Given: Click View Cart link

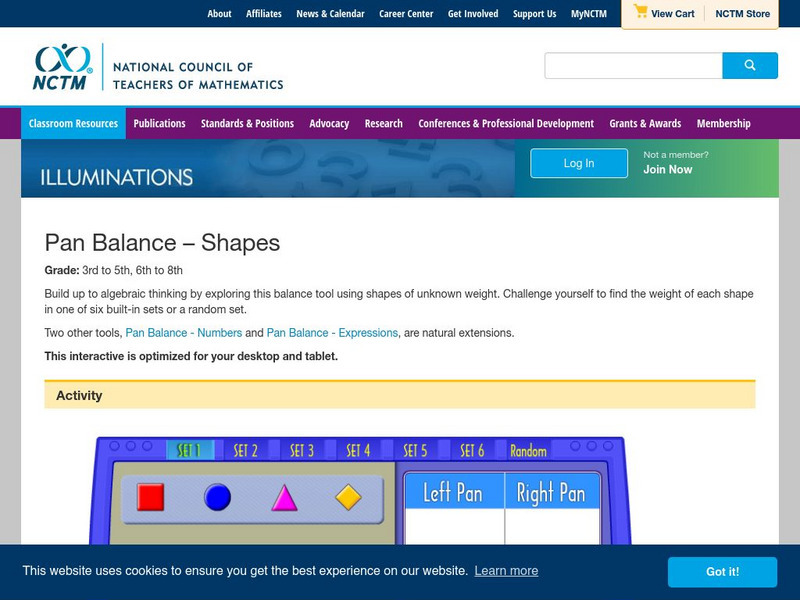Looking at the screenshot, I should [x=672, y=14].
